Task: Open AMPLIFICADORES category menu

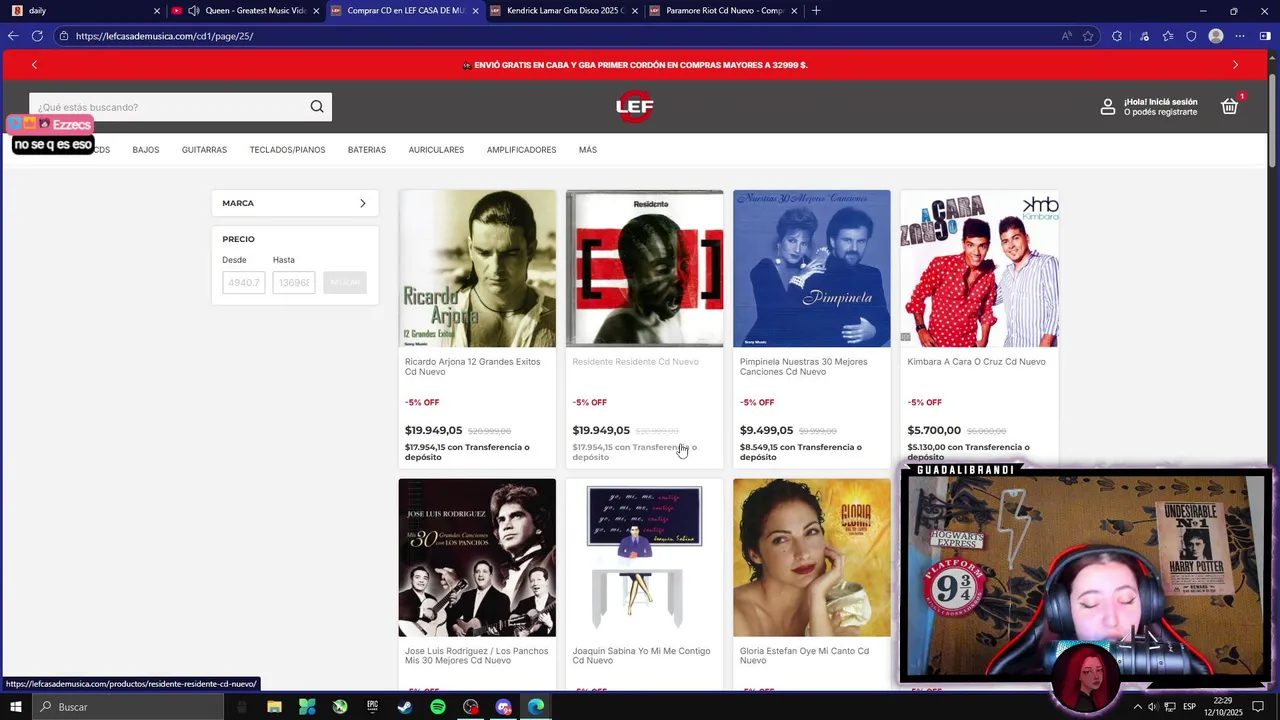Action: [521, 150]
